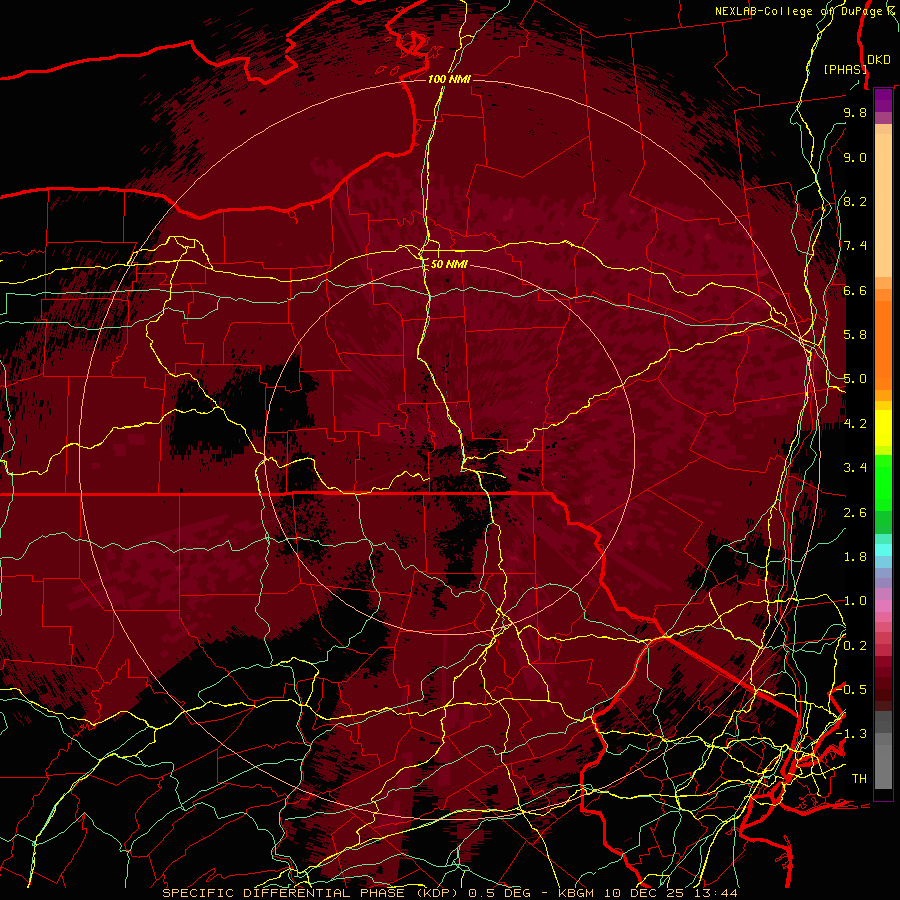The image size is (900, 900).
Task: Click the 3.4 value on the scale
Action: (855, 468)
